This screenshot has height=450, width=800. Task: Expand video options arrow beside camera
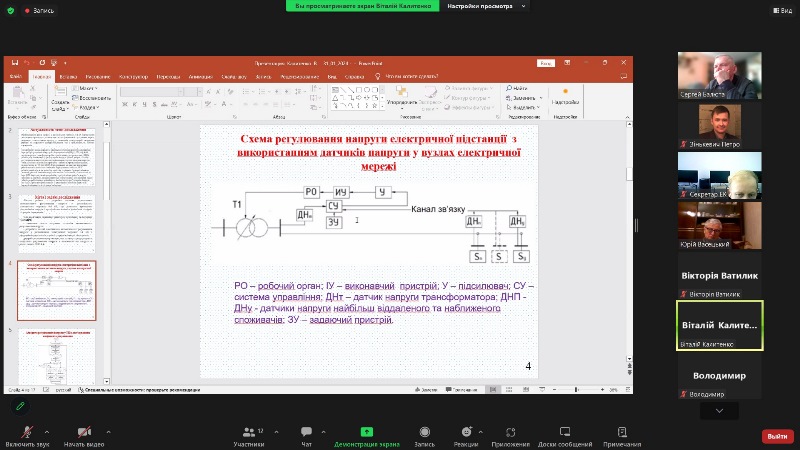coord(108,432)
